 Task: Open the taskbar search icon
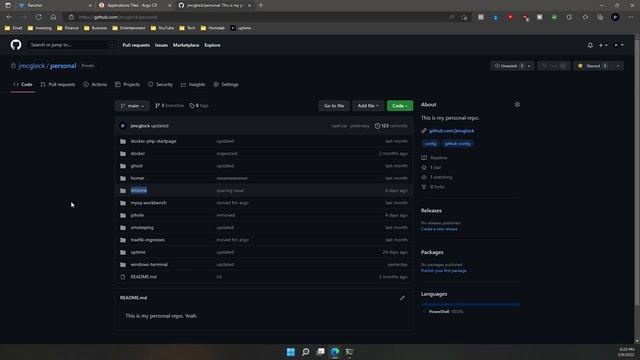[305, 352]
